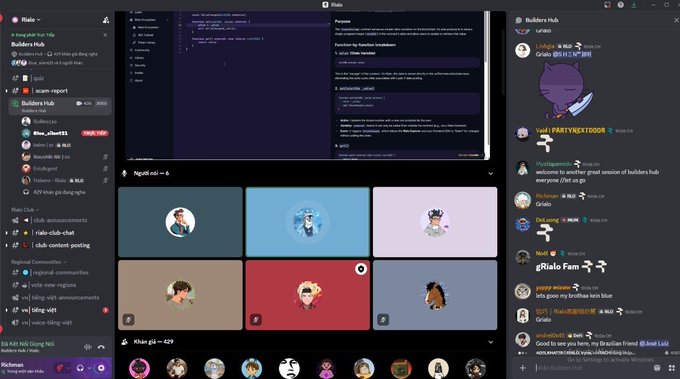The height and width of the screenshot is (379, 680).
Task: Click the chat bubble icon by Builders Hub title
Action: pos(518,20)
